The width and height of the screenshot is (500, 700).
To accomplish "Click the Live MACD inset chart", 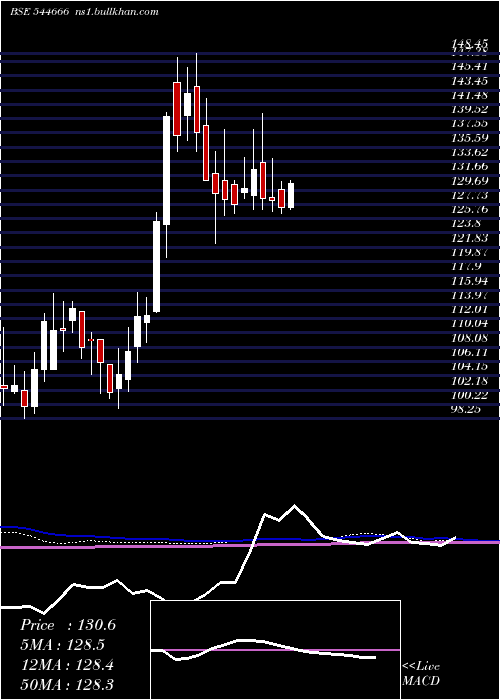I will tap(275, 650).
